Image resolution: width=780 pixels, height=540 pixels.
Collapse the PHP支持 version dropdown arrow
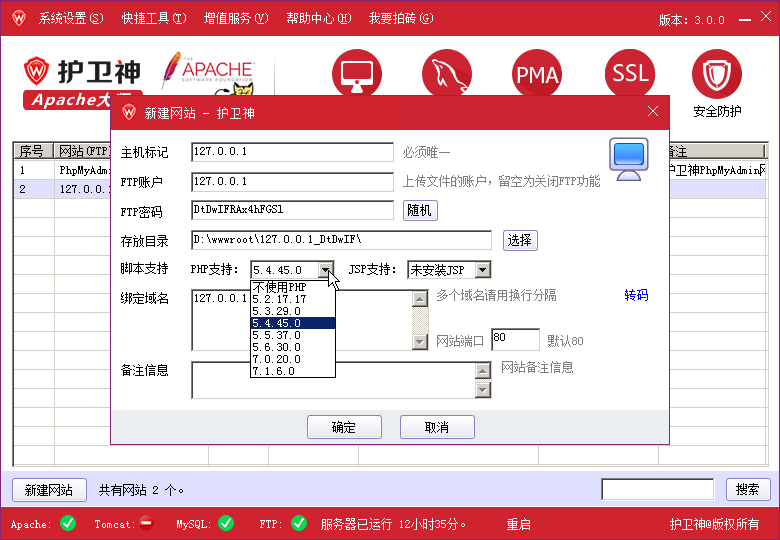click(x=325, y=270)
